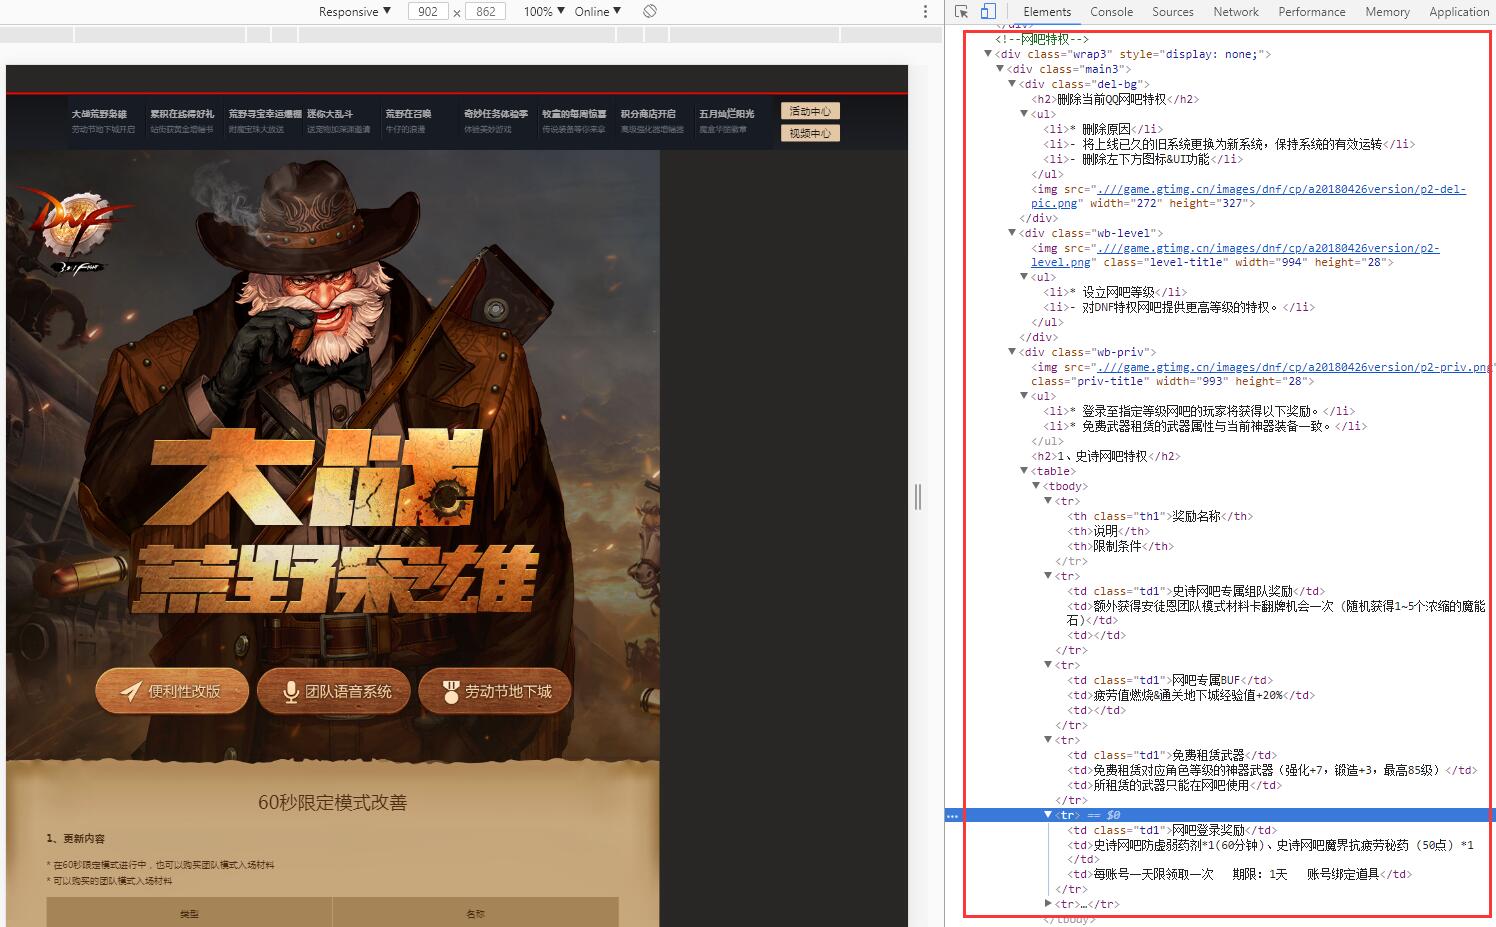The width and height of the screenshot is (1496, 927).
Task: Click the viewport width field showing 902
Action: coord(428,11)
